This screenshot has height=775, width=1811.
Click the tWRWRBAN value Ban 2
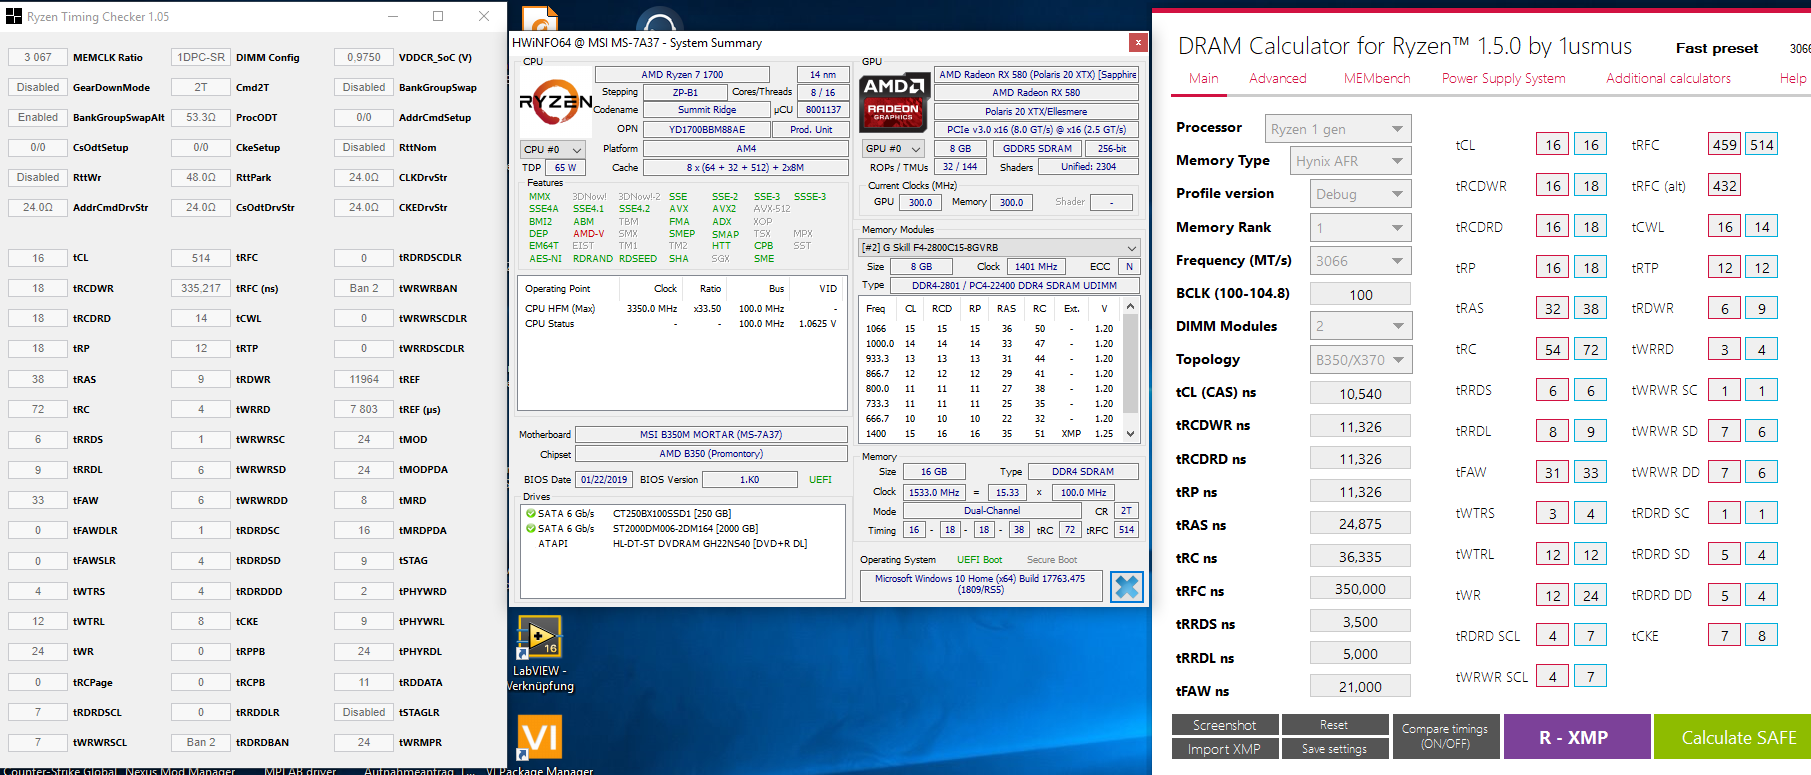tap(364, 288)
